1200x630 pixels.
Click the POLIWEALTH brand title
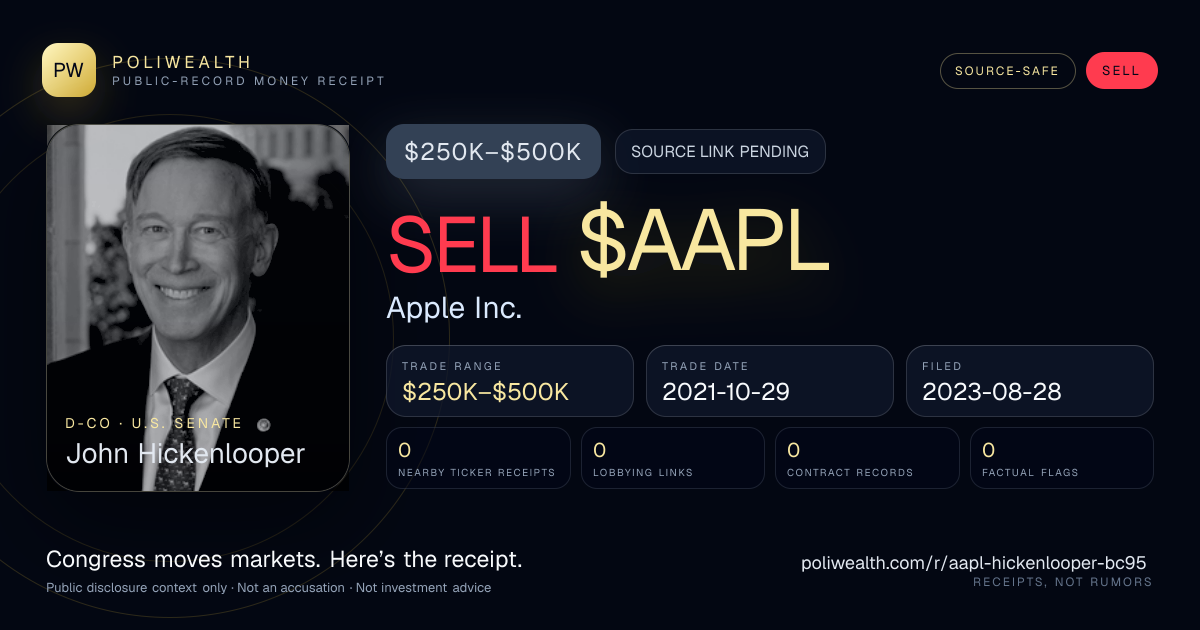coord(183,62)
